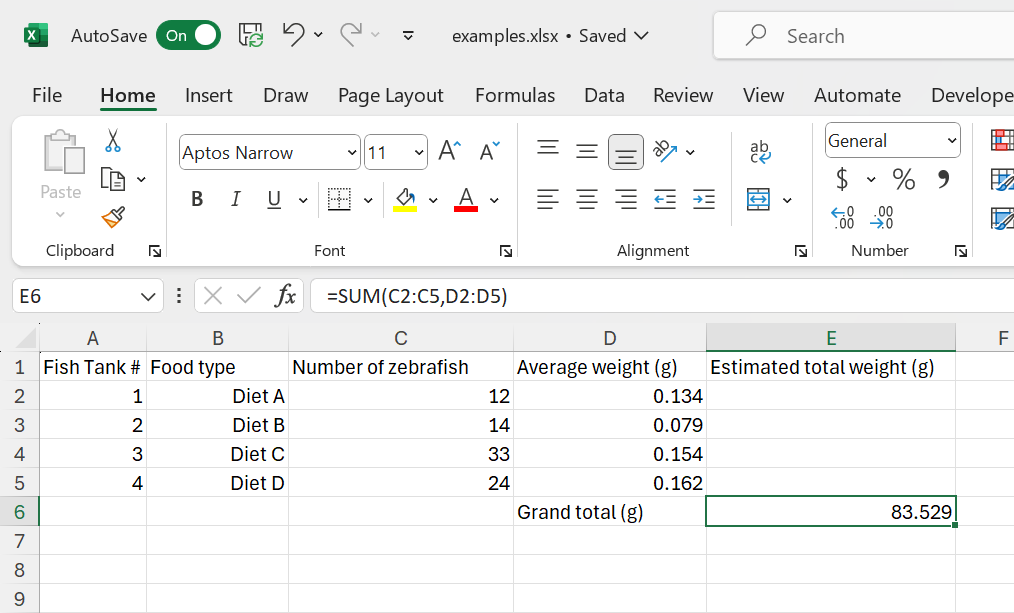Click the Insert Function fx icon
Image resolution: width=1014 pixels, height=613 pixels.
point(286,296)
